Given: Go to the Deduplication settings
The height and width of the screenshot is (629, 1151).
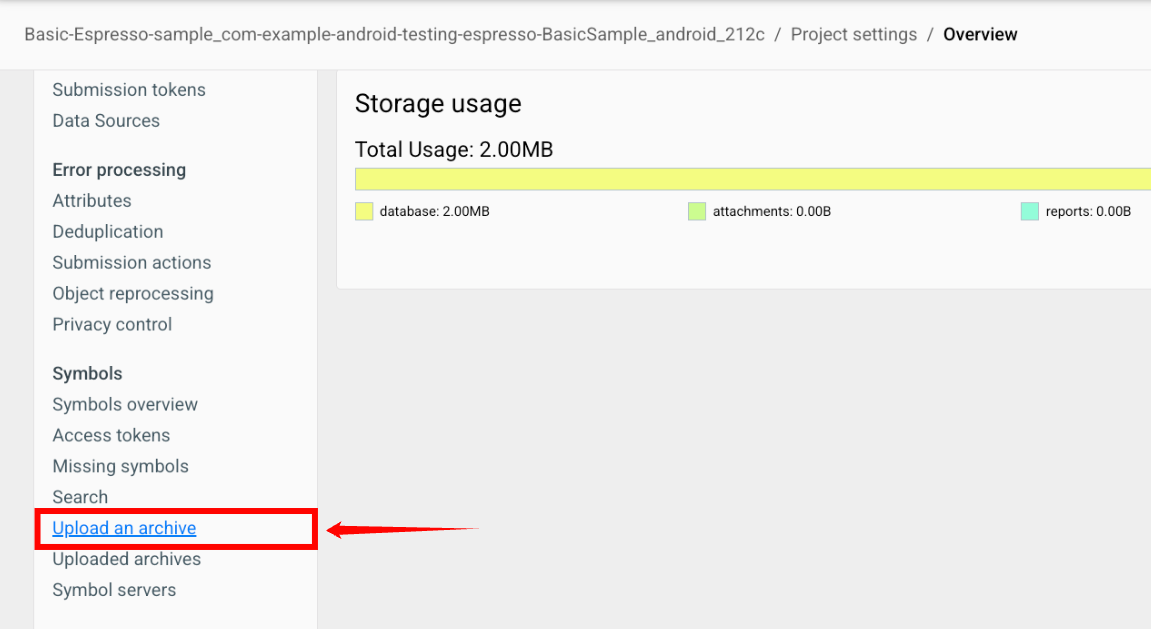Looking at the screenshot, I should tap(108, 231).
